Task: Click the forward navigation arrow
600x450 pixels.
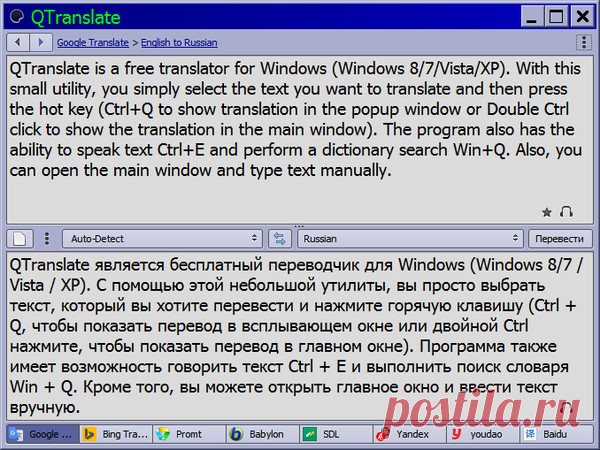Action: tap(41, 42)
